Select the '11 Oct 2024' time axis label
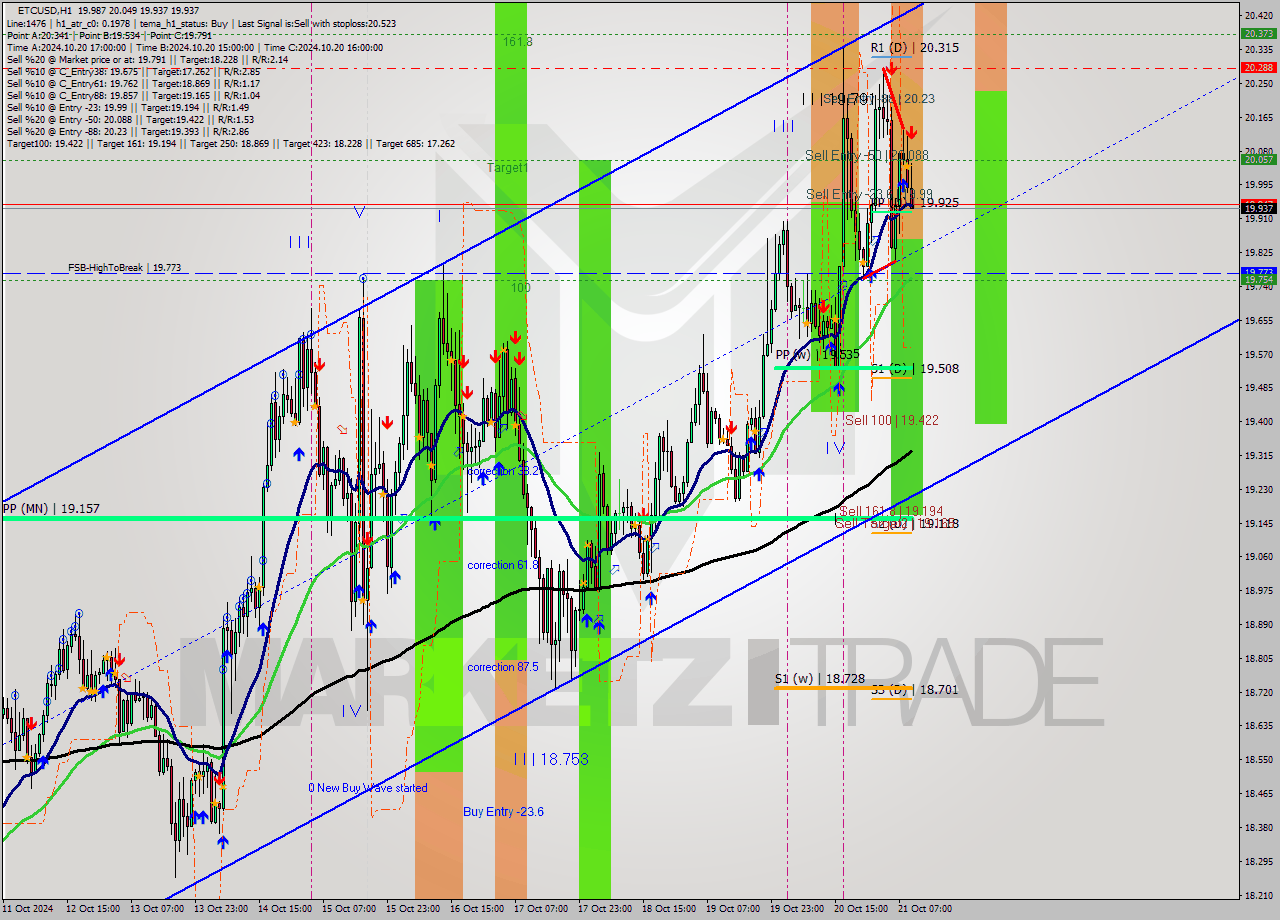The width and height of the screenshot is (1280, 920). pyautogui.click(x=27, y=909)
